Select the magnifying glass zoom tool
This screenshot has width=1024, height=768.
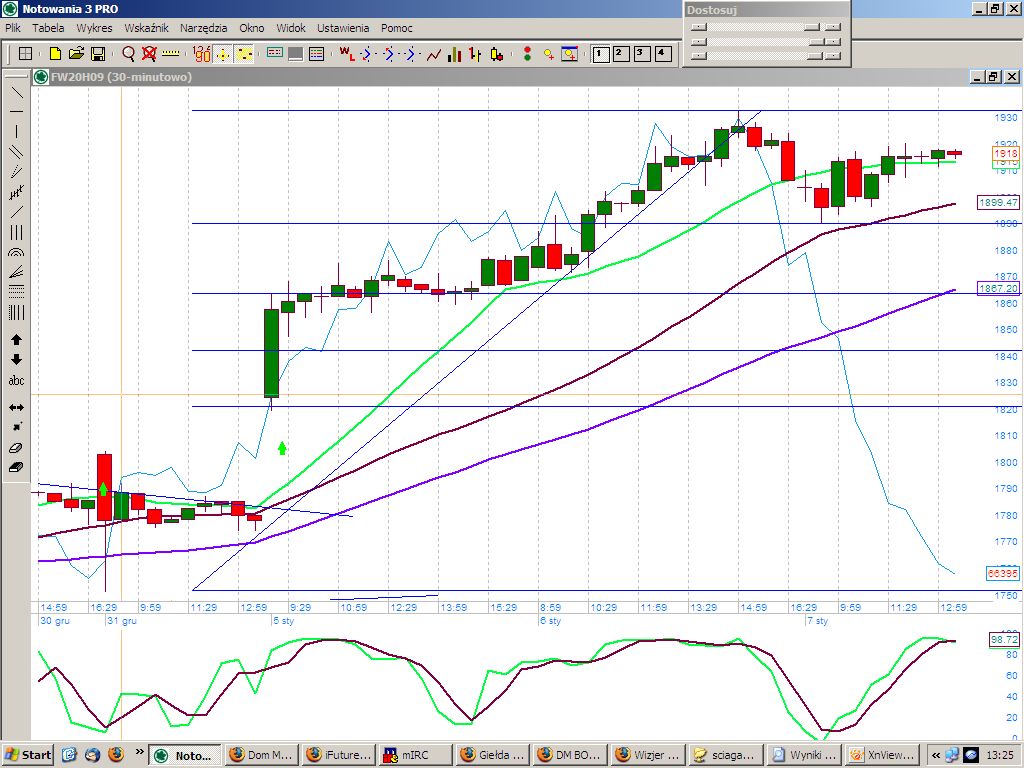[x=129, y=54]
